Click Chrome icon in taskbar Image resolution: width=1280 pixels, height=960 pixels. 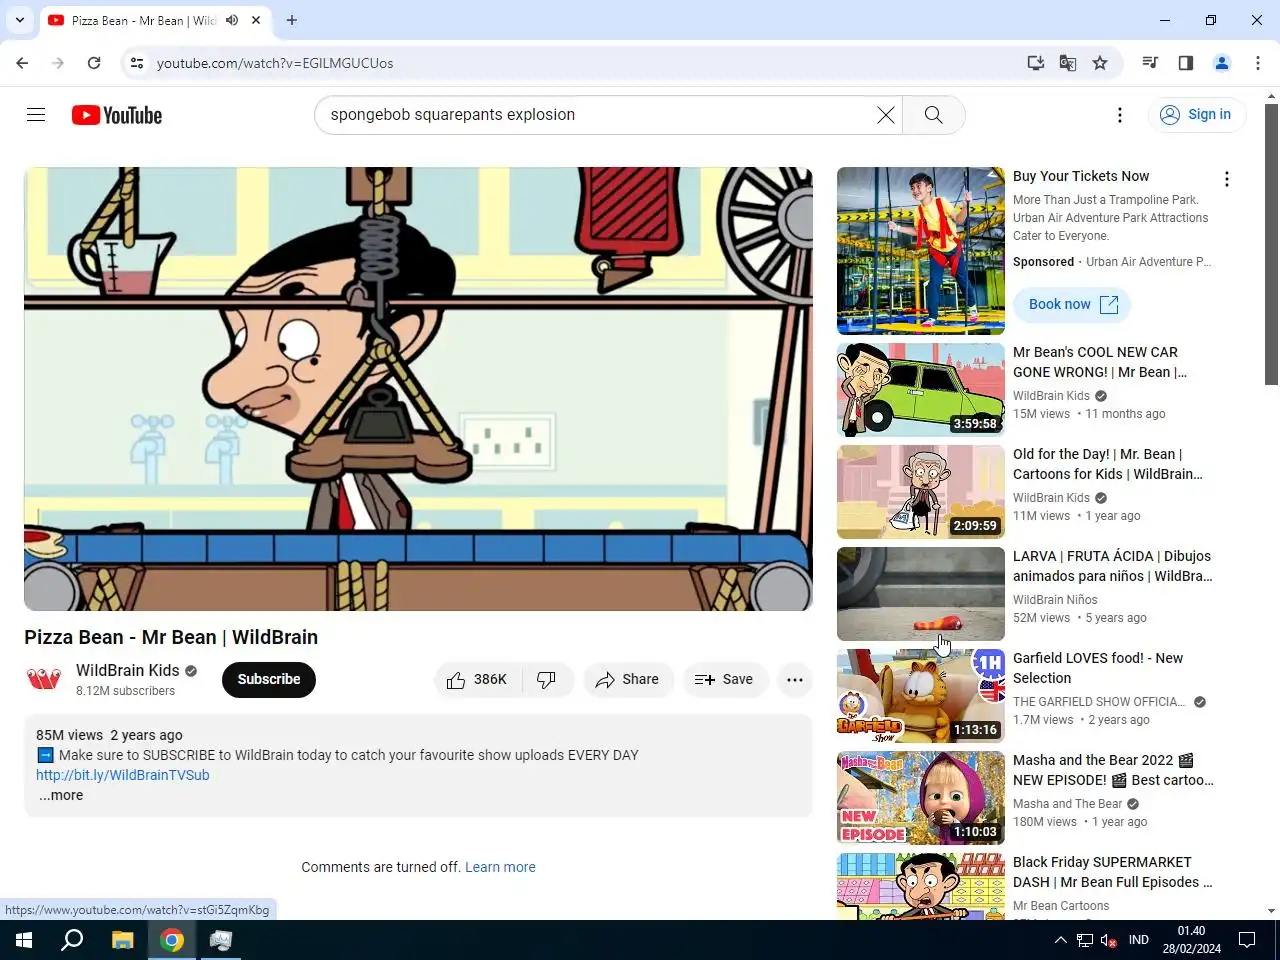coord(172,940)
